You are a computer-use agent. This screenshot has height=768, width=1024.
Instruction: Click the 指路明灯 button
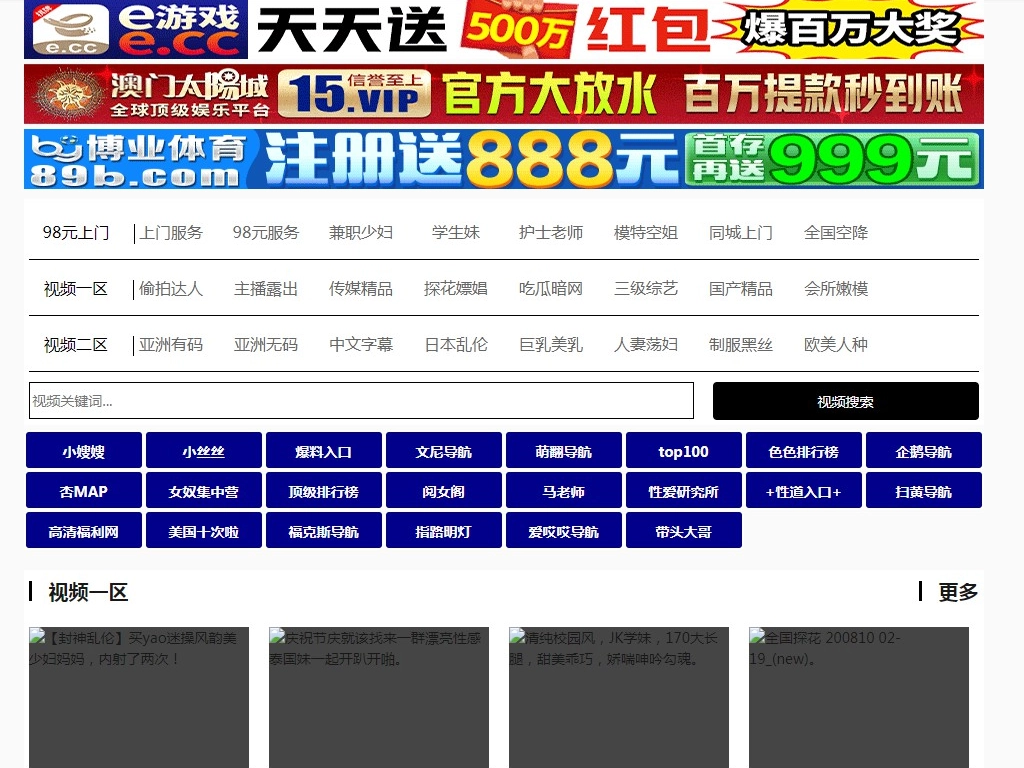pyautogui.click(x=443, y=531)
